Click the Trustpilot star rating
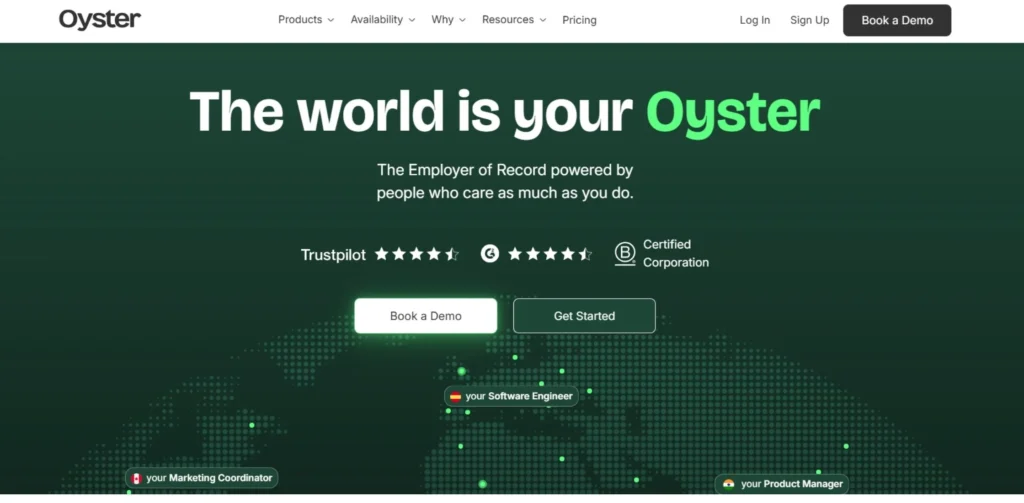Screen dimensions: 1024x503 point(417,254)
